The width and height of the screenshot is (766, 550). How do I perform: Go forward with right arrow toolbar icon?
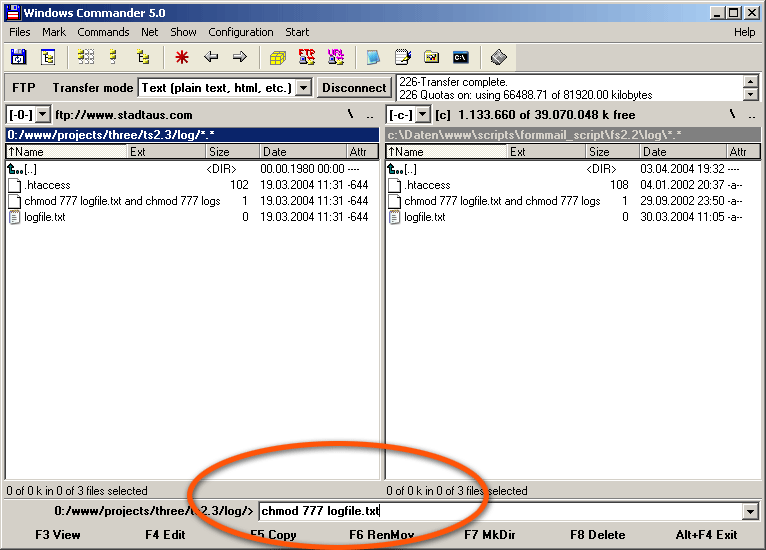tap(239, 57)
